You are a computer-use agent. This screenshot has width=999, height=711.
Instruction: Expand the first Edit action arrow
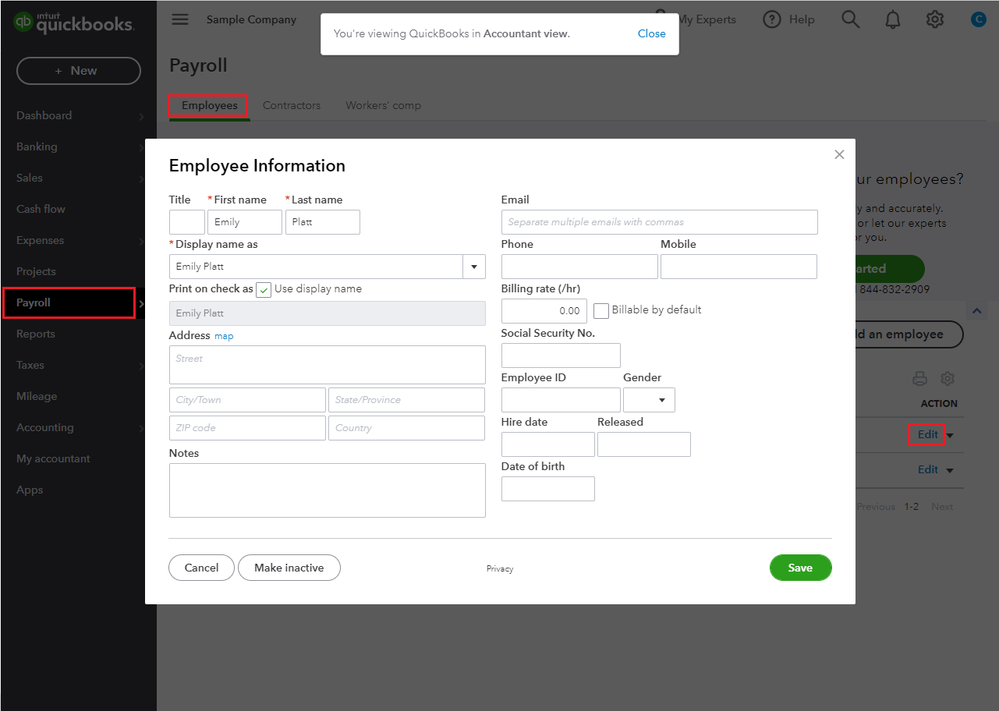(950, 435)
